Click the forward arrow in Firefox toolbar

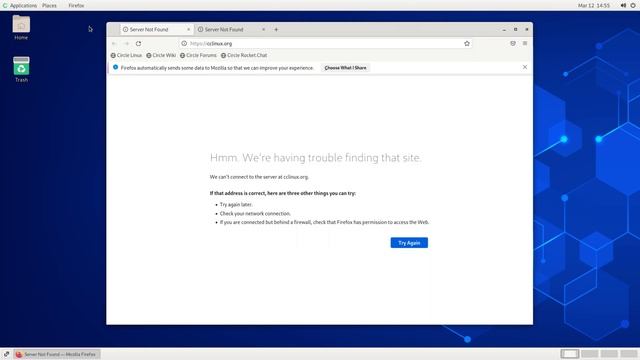pos(127,43)
